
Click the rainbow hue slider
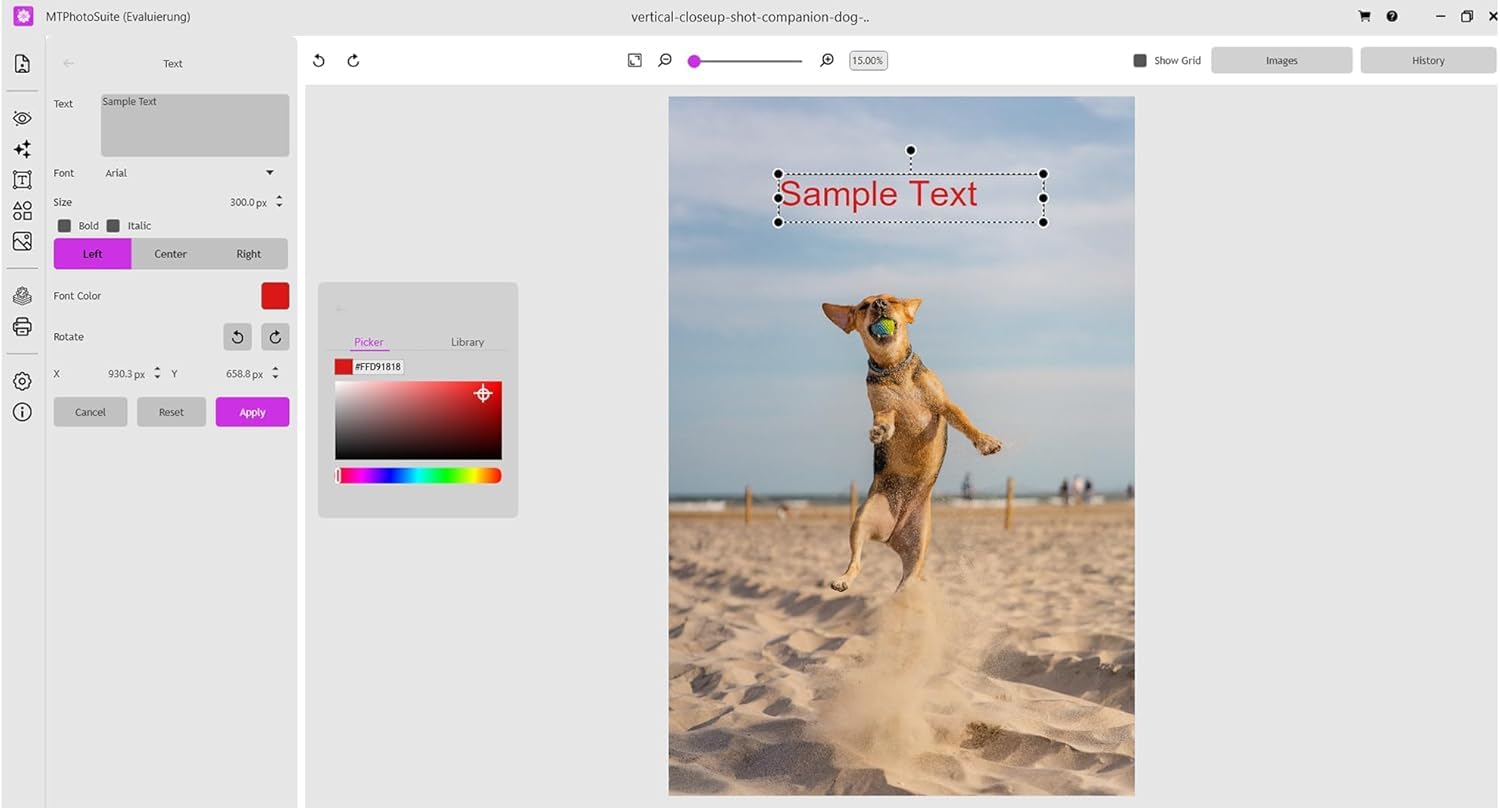tap(418, 476)
